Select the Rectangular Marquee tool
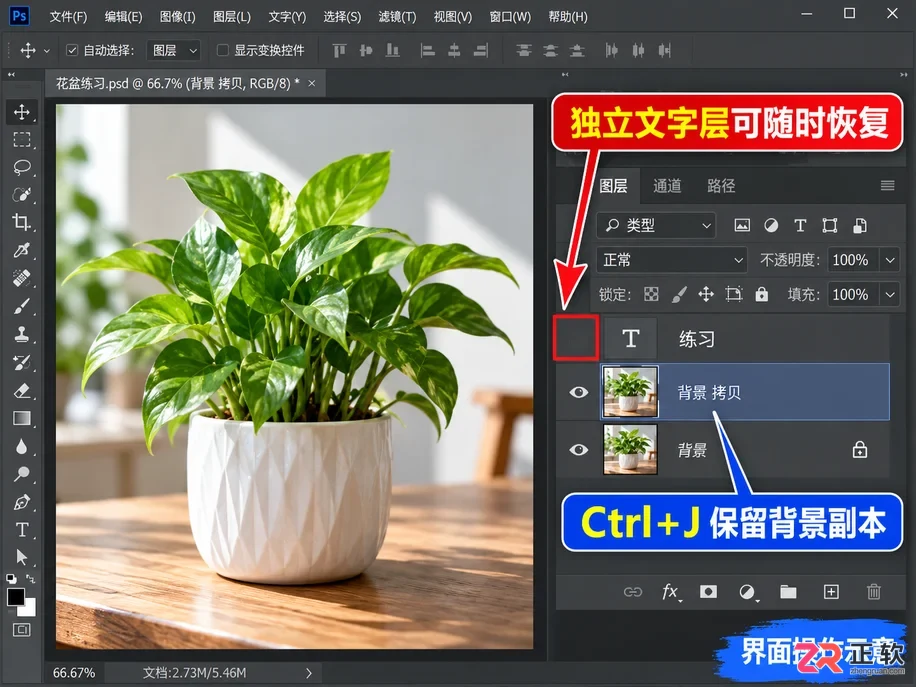This screenshot has height=687, width=916. [22, 140]
